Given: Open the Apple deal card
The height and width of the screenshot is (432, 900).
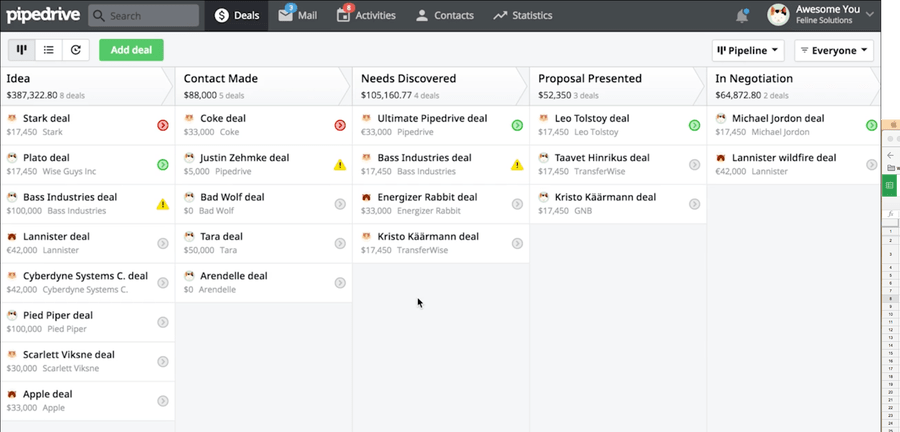Looking at the screenshot, I should coord(88,401).
